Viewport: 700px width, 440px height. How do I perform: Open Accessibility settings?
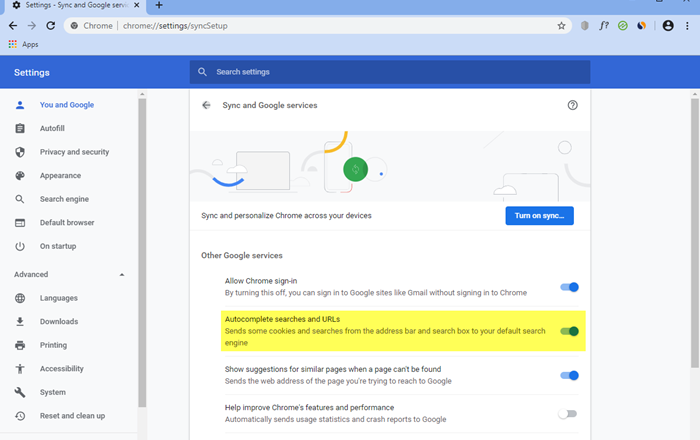[62, 369]
